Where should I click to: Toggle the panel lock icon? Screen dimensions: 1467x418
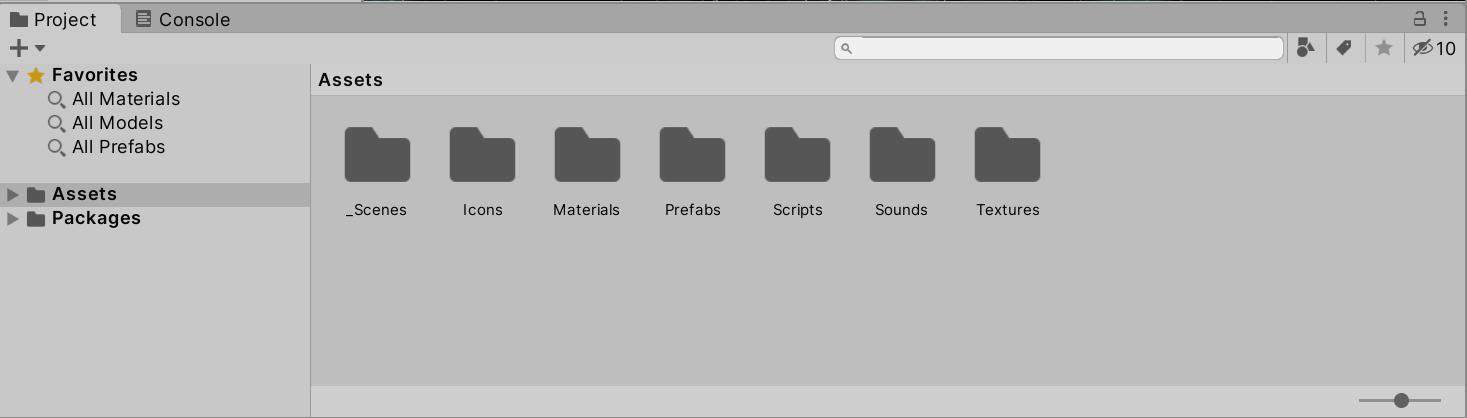coord(1419,18)
